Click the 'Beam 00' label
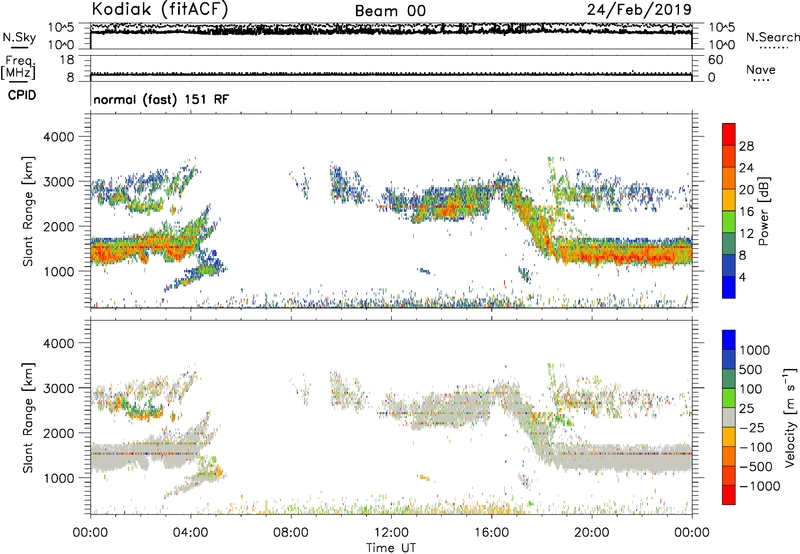Image resolution: width=800 pixels, height=554 pixels. [x=390, y=11]
